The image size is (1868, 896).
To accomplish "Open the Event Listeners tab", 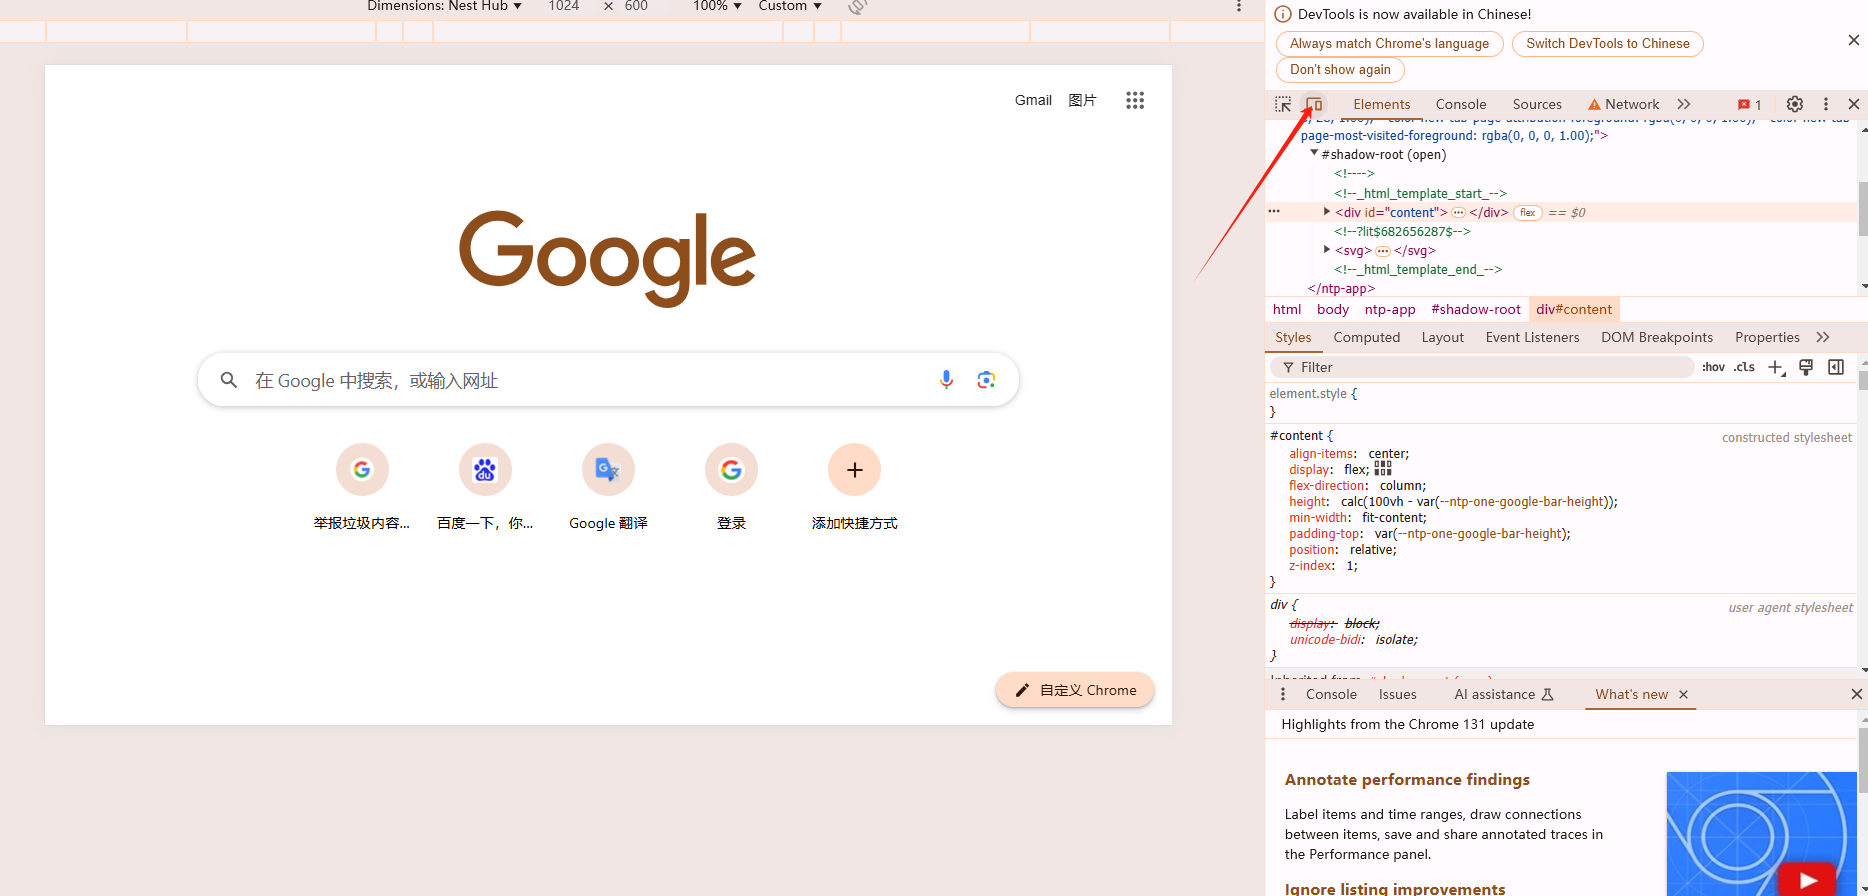I will point(1532,337).
